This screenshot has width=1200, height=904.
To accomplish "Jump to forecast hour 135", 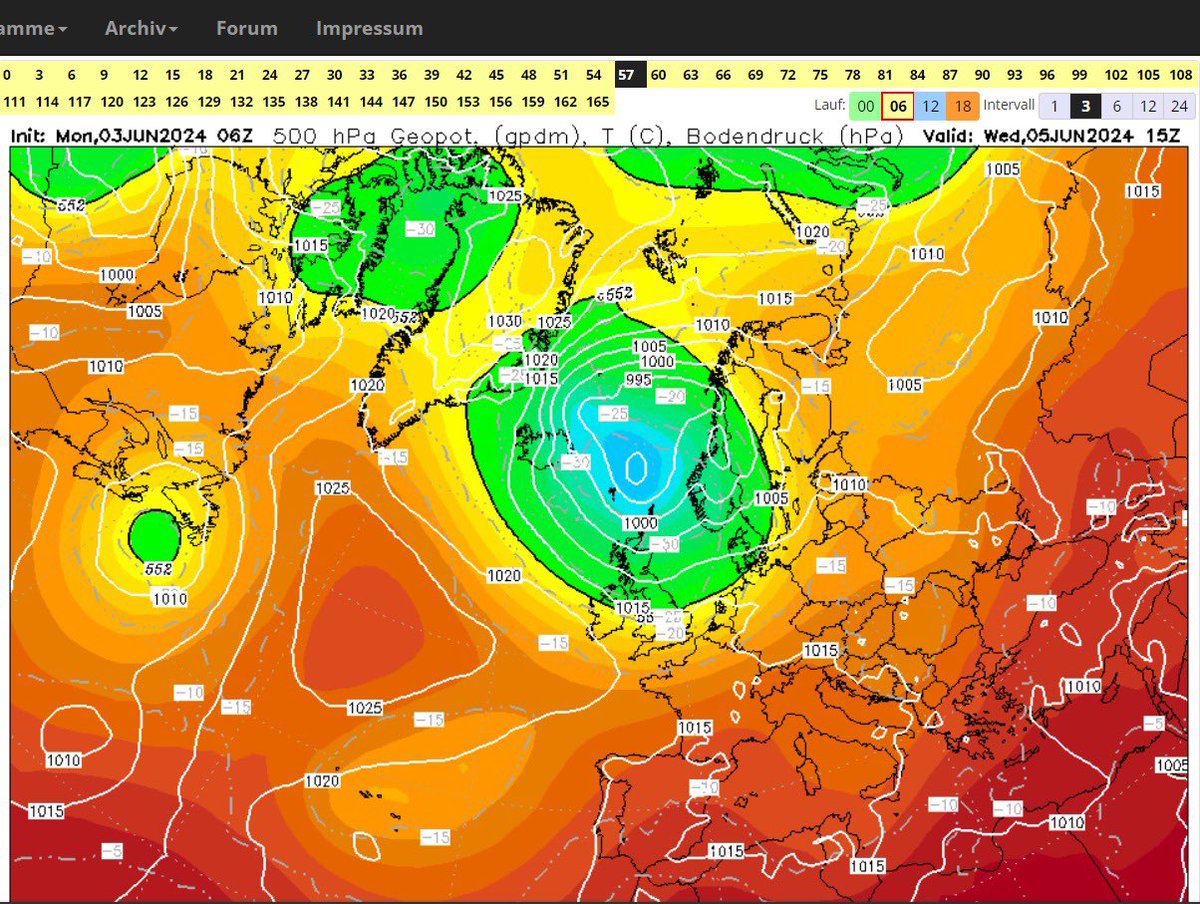I will [274, 101].
